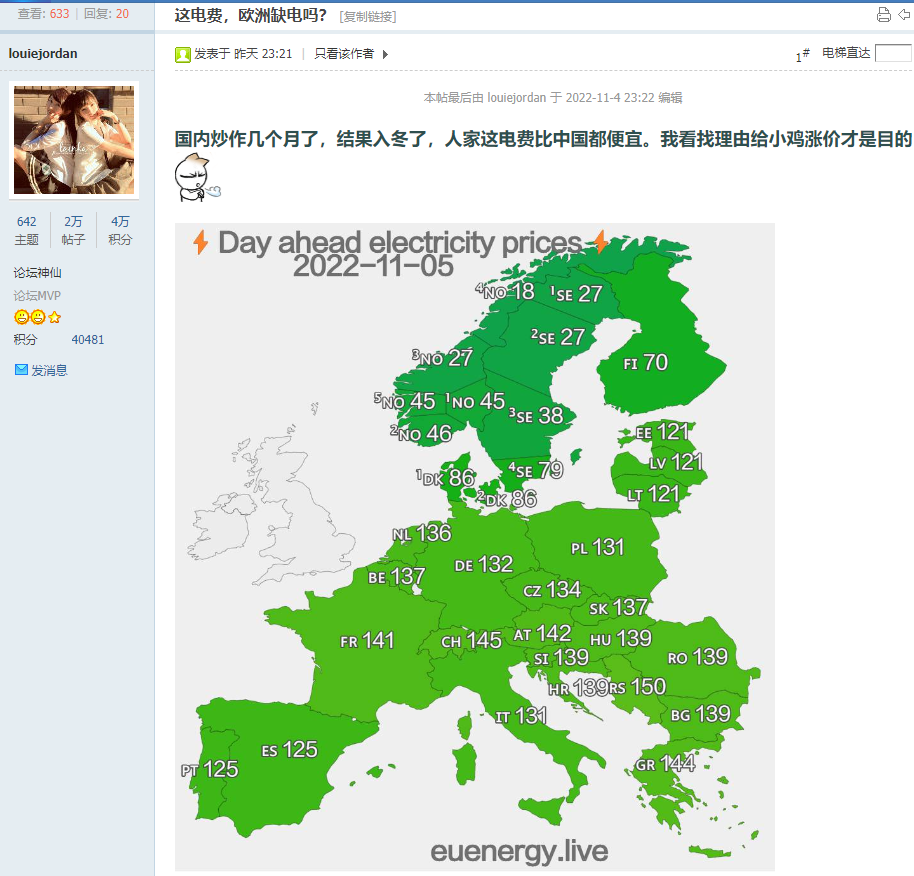Open 发消息 by clicking the envelope icon
Screen dimensions: 914x876
point(21,370)
